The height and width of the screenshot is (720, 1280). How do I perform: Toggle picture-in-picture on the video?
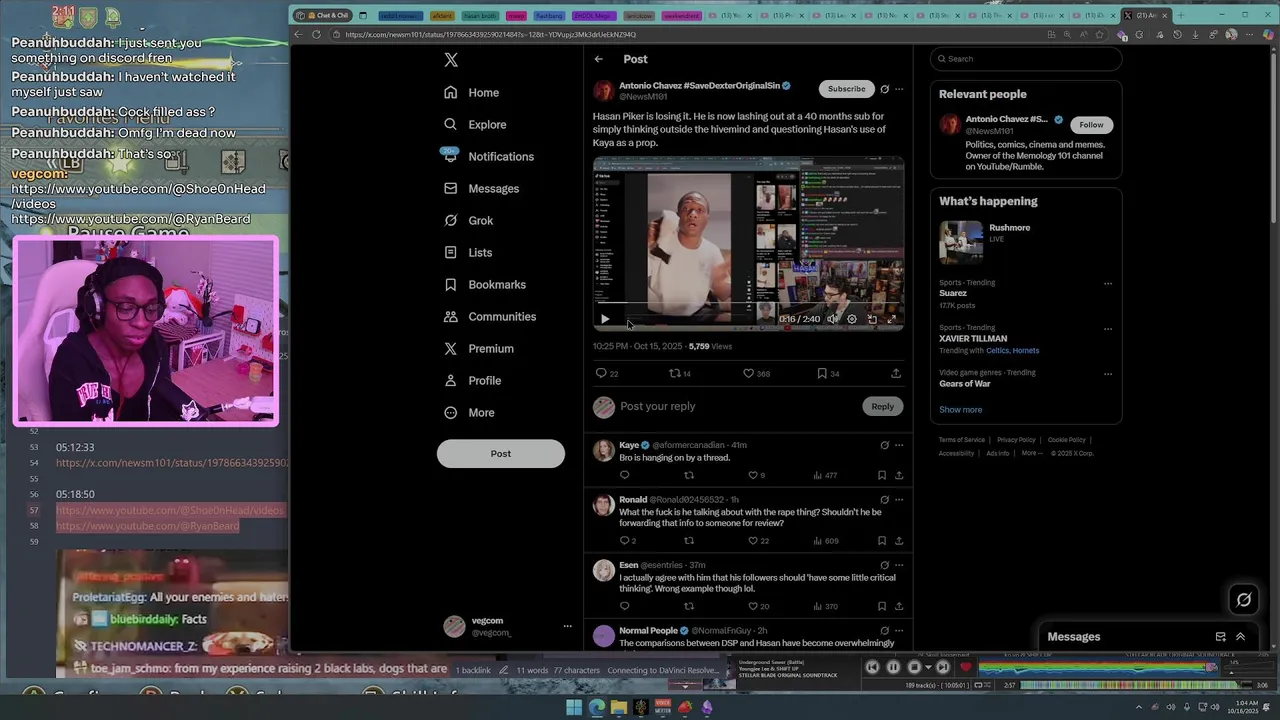point(872,319)
